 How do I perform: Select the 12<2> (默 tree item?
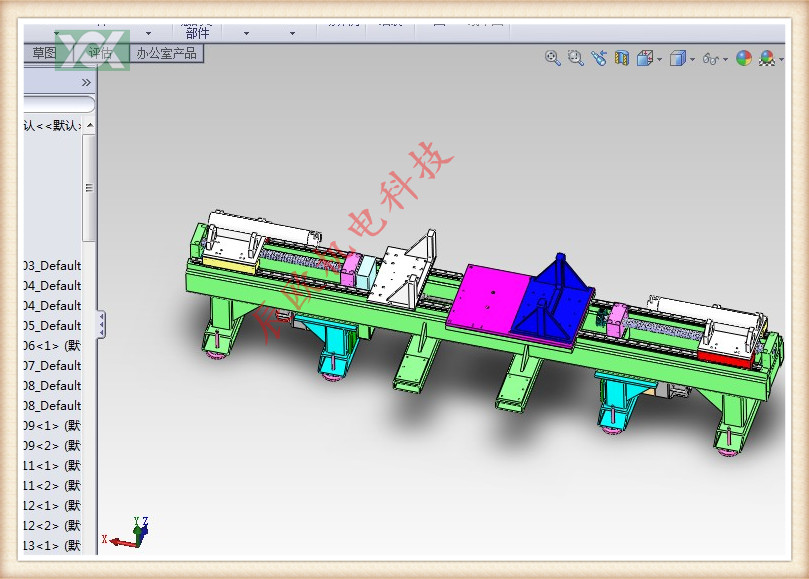(53, 526)
